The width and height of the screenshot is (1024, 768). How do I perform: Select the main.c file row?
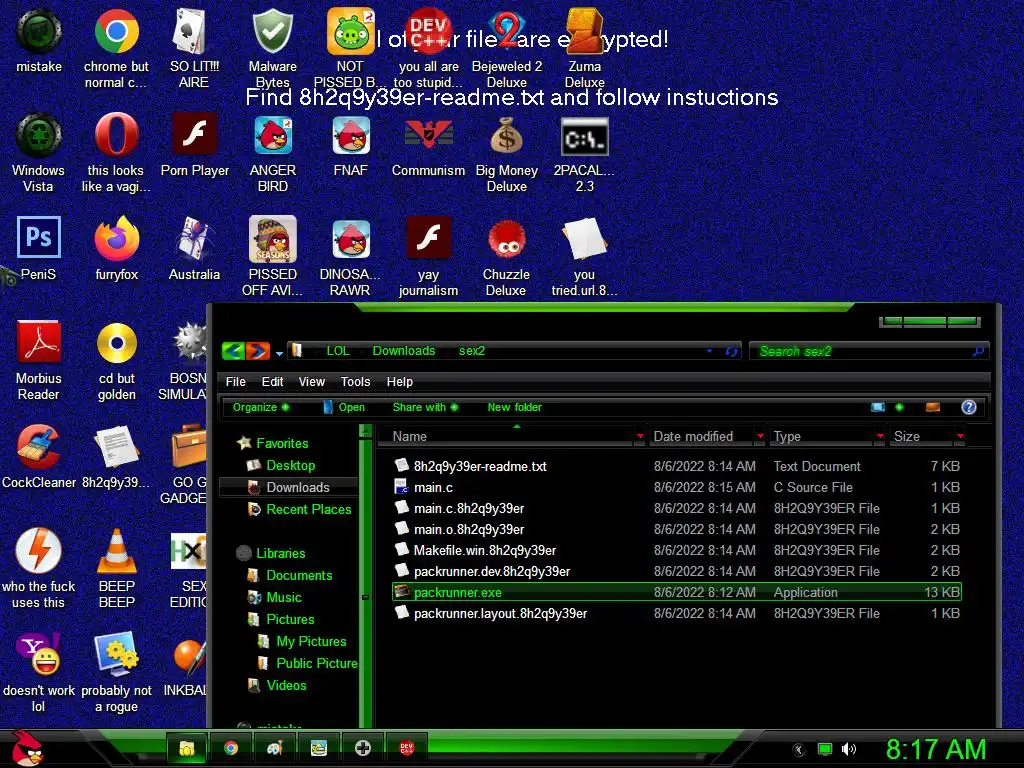[677, 487]
